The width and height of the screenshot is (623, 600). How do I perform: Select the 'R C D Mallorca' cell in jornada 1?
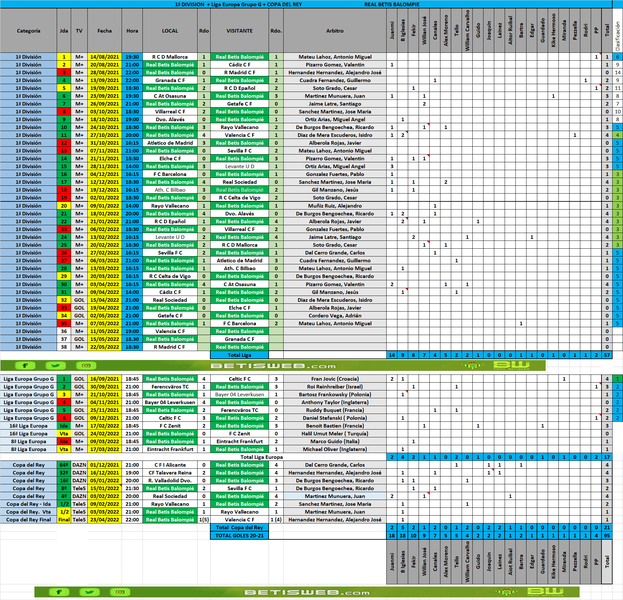[170, 57]
